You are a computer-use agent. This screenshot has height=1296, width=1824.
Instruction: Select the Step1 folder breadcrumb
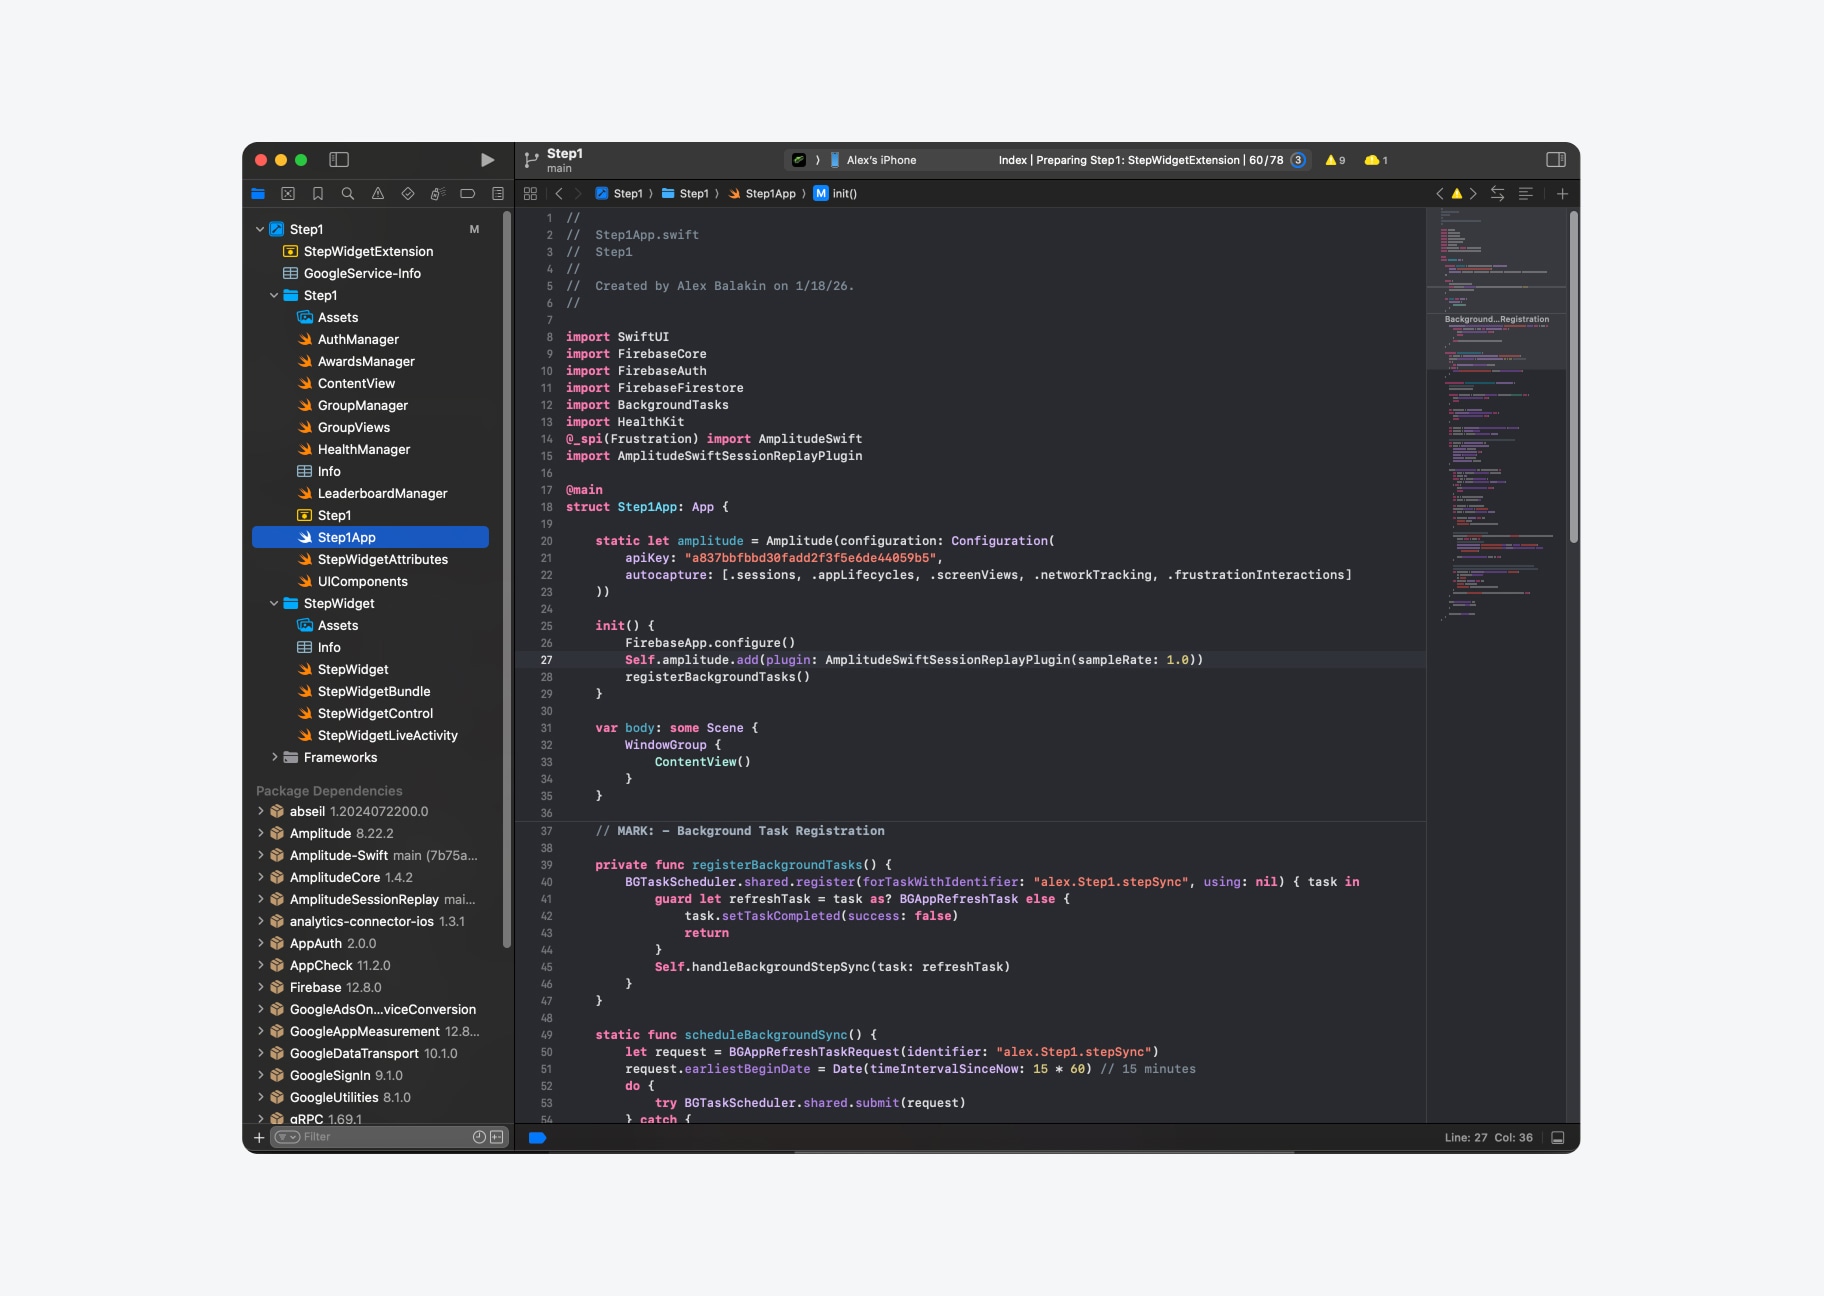coord(685,194)
